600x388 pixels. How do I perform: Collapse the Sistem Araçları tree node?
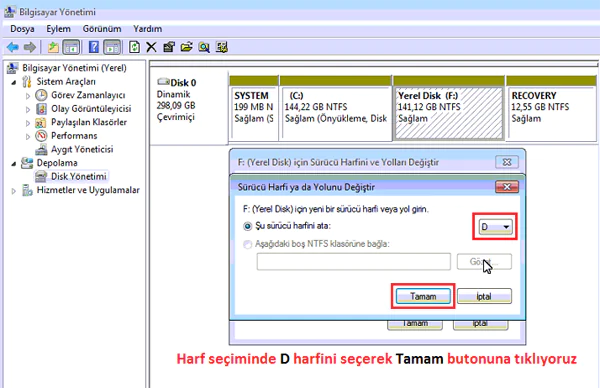14,82
